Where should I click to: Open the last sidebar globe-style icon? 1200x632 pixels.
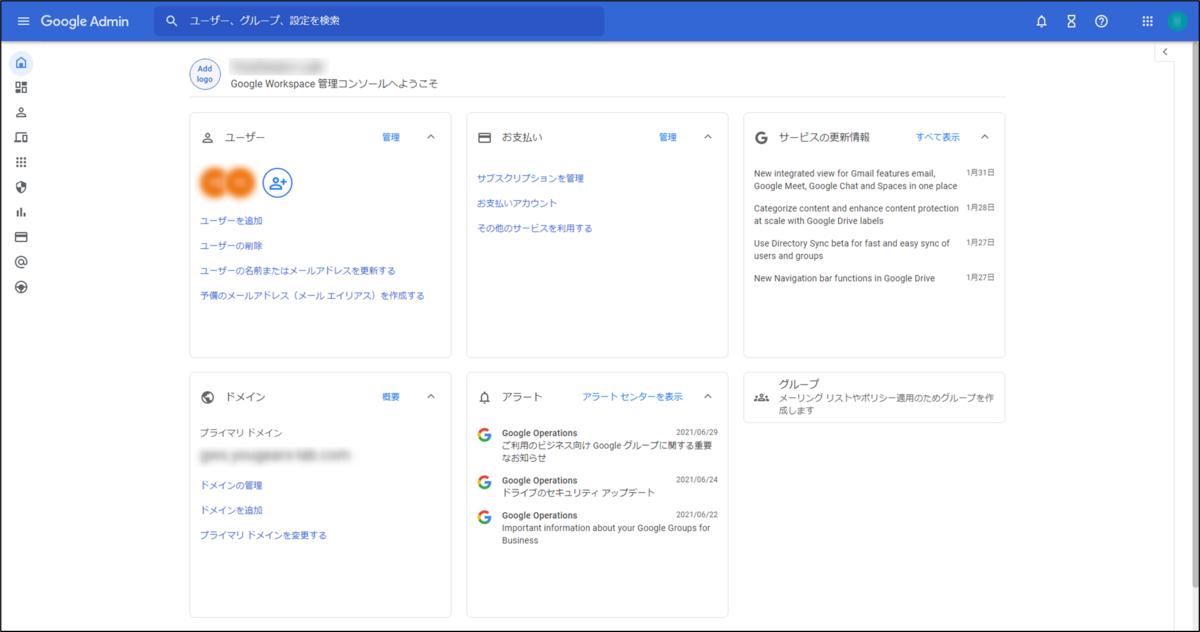[x=21, y=287]
